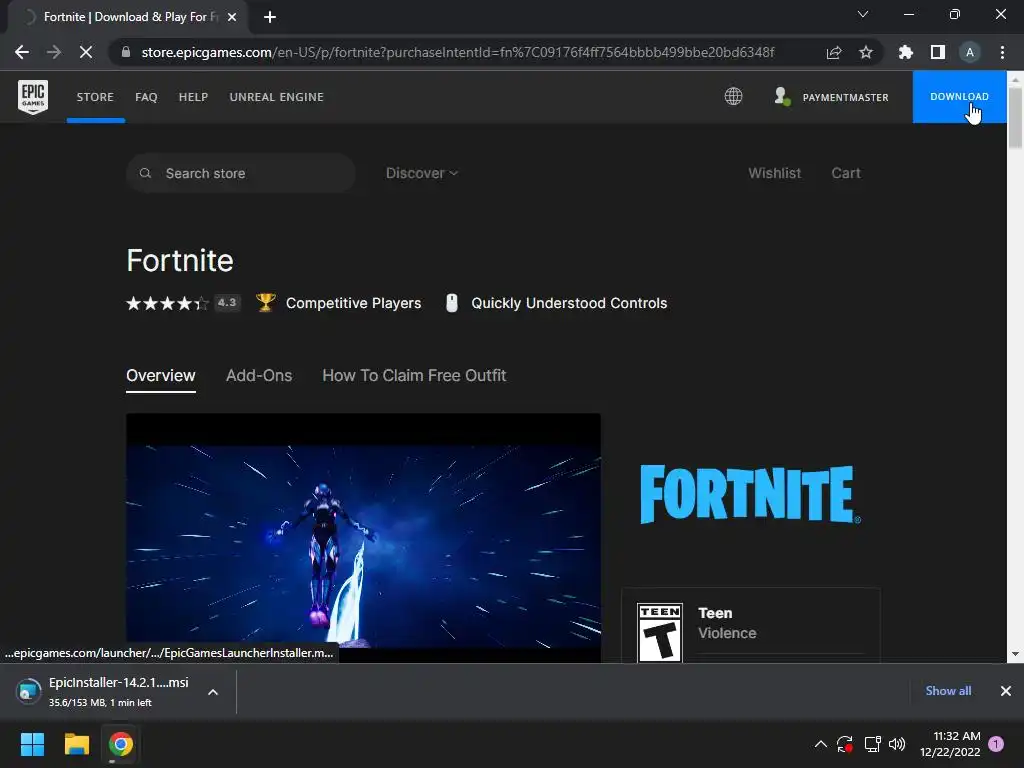This screenshot has height=768, width=1024.
Task: Open the HELP navigation item
Action: (x=193, y=97)
